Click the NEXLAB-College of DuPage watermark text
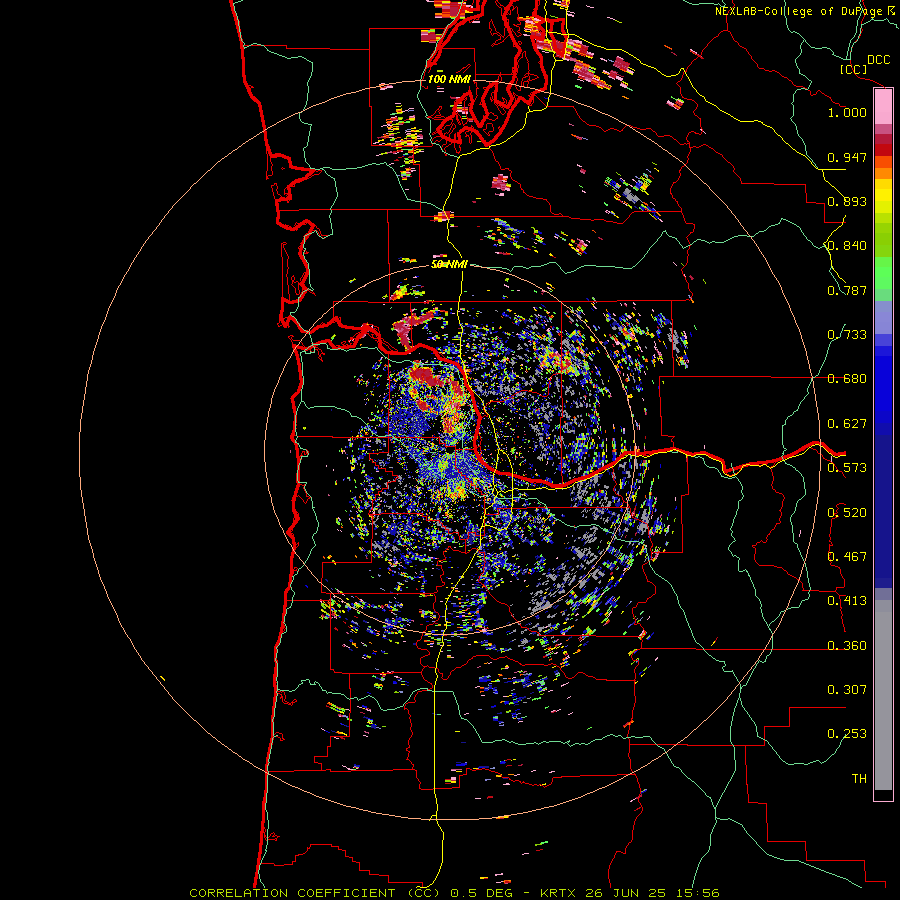 pos(801,11)
